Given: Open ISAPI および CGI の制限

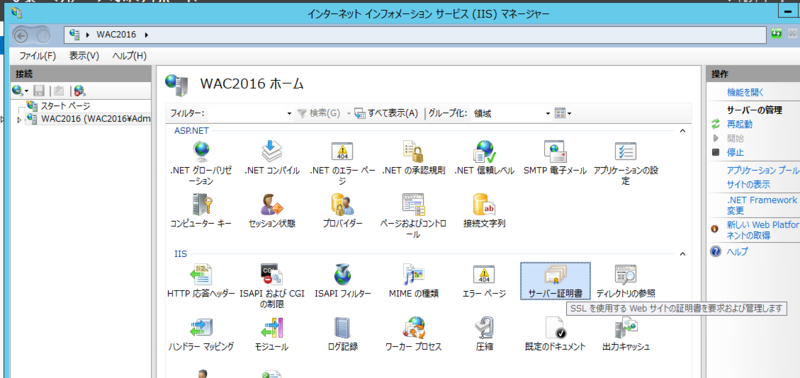Looking at the screenshot, I should click(271, 286).
